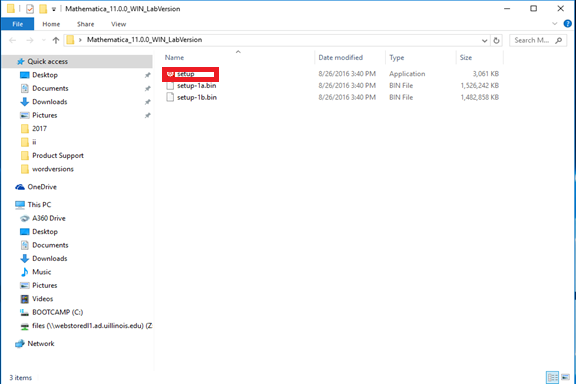The width and height of the screenshot is (576, 384).
Task: Switch to the View ribbon tab
Action: 118,24
